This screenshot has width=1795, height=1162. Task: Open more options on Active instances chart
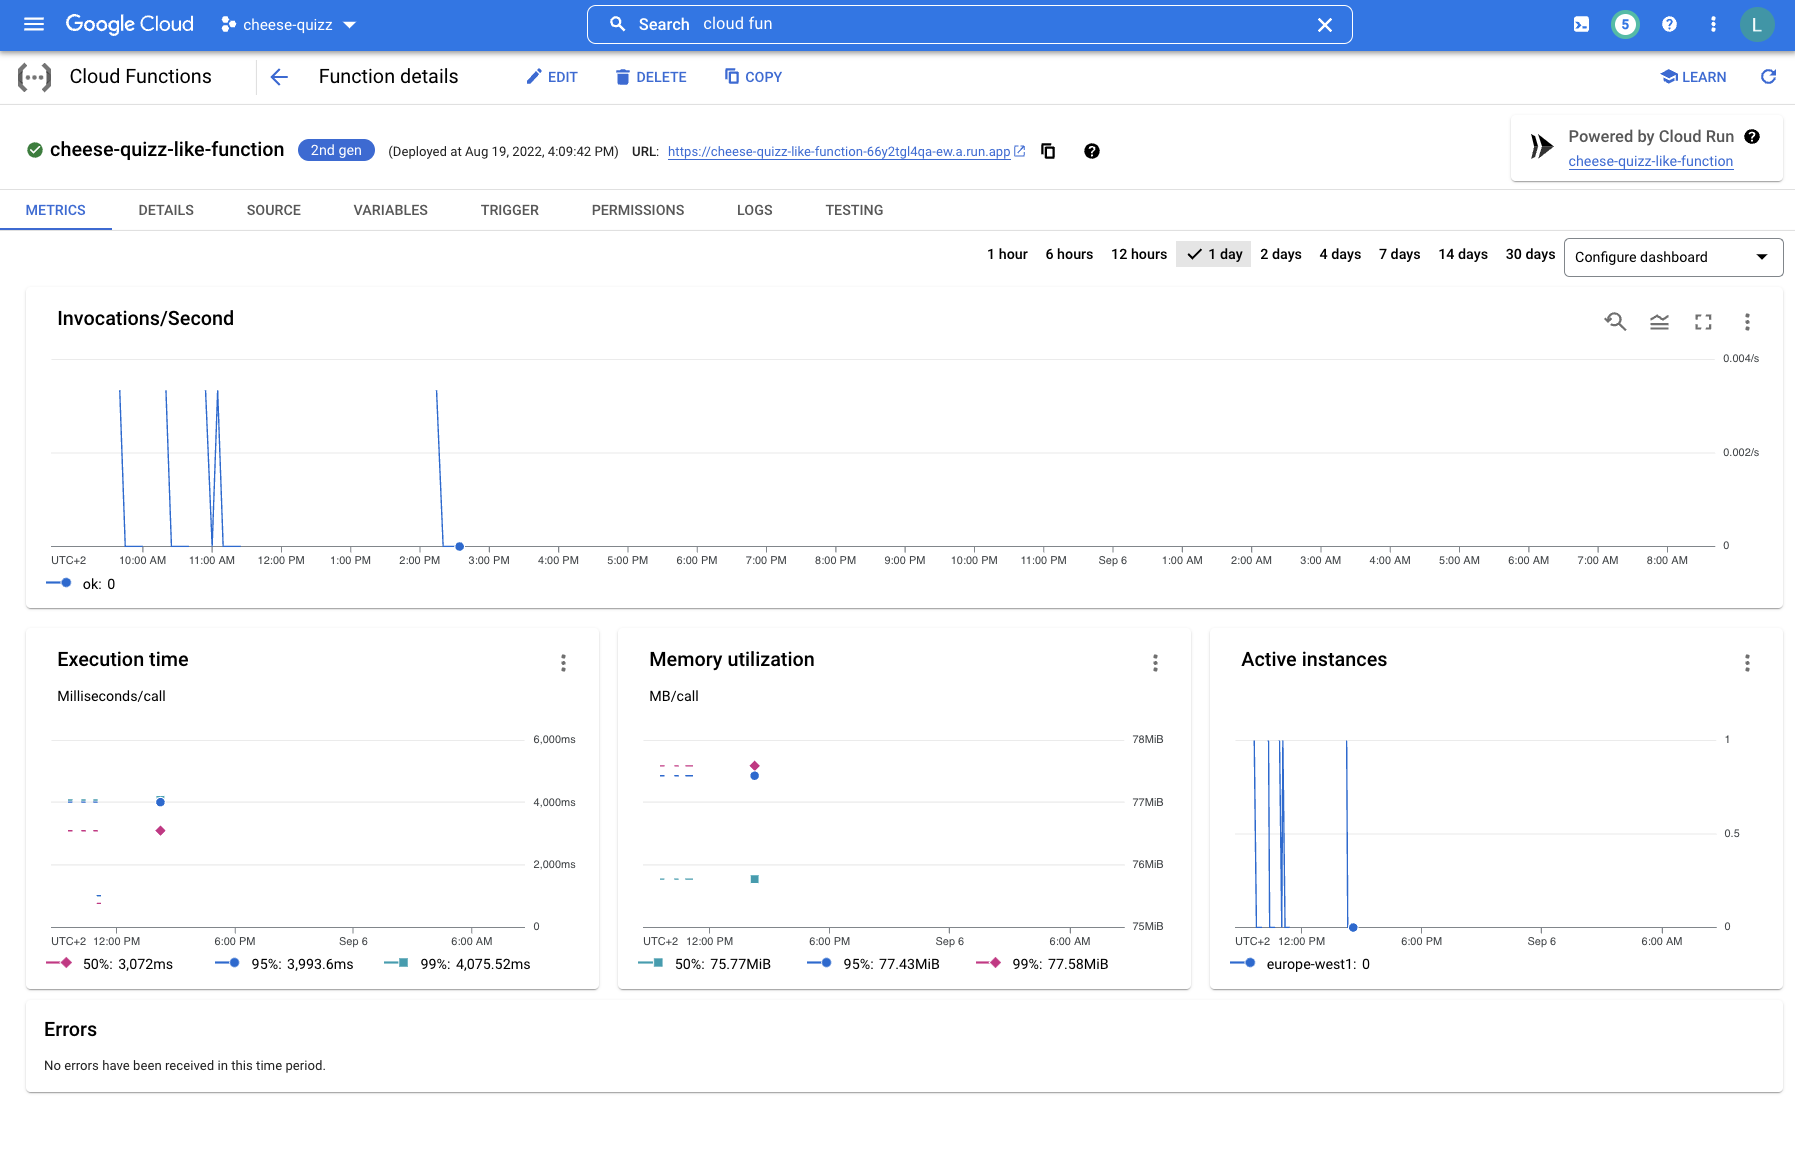[1747, 663]
